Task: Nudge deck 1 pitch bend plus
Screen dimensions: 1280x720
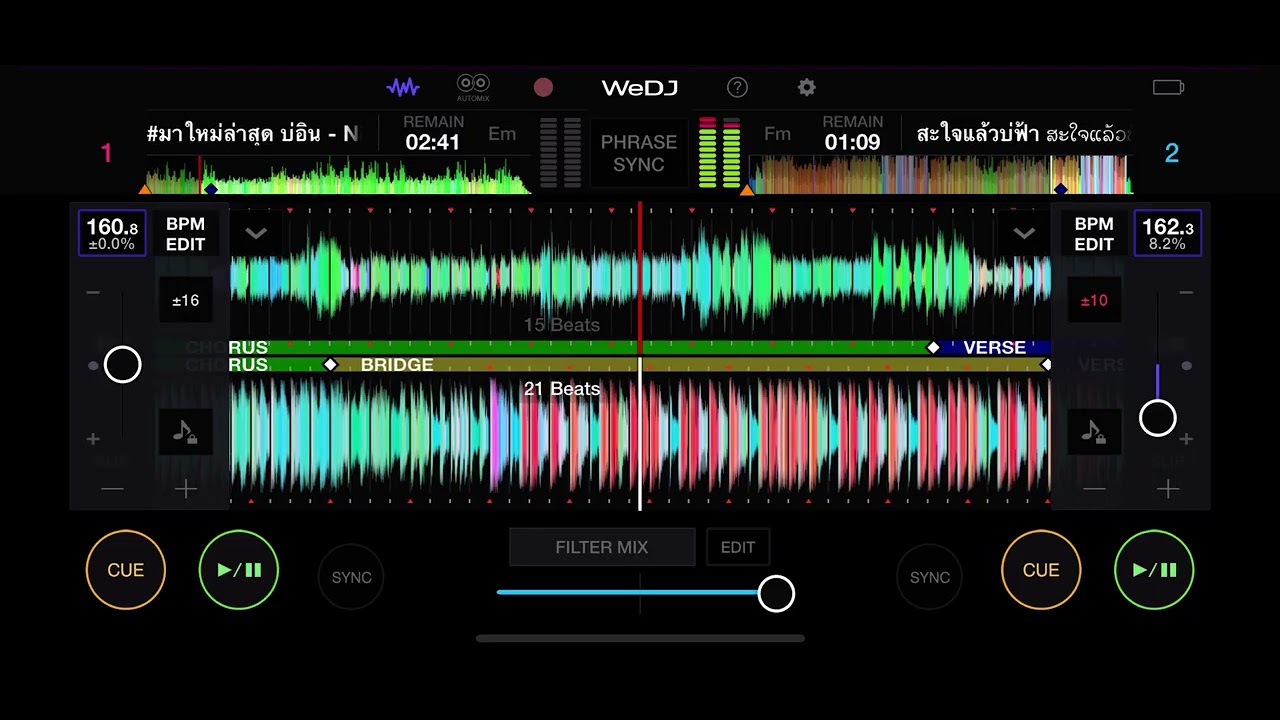Action: (x=186, y=489)
